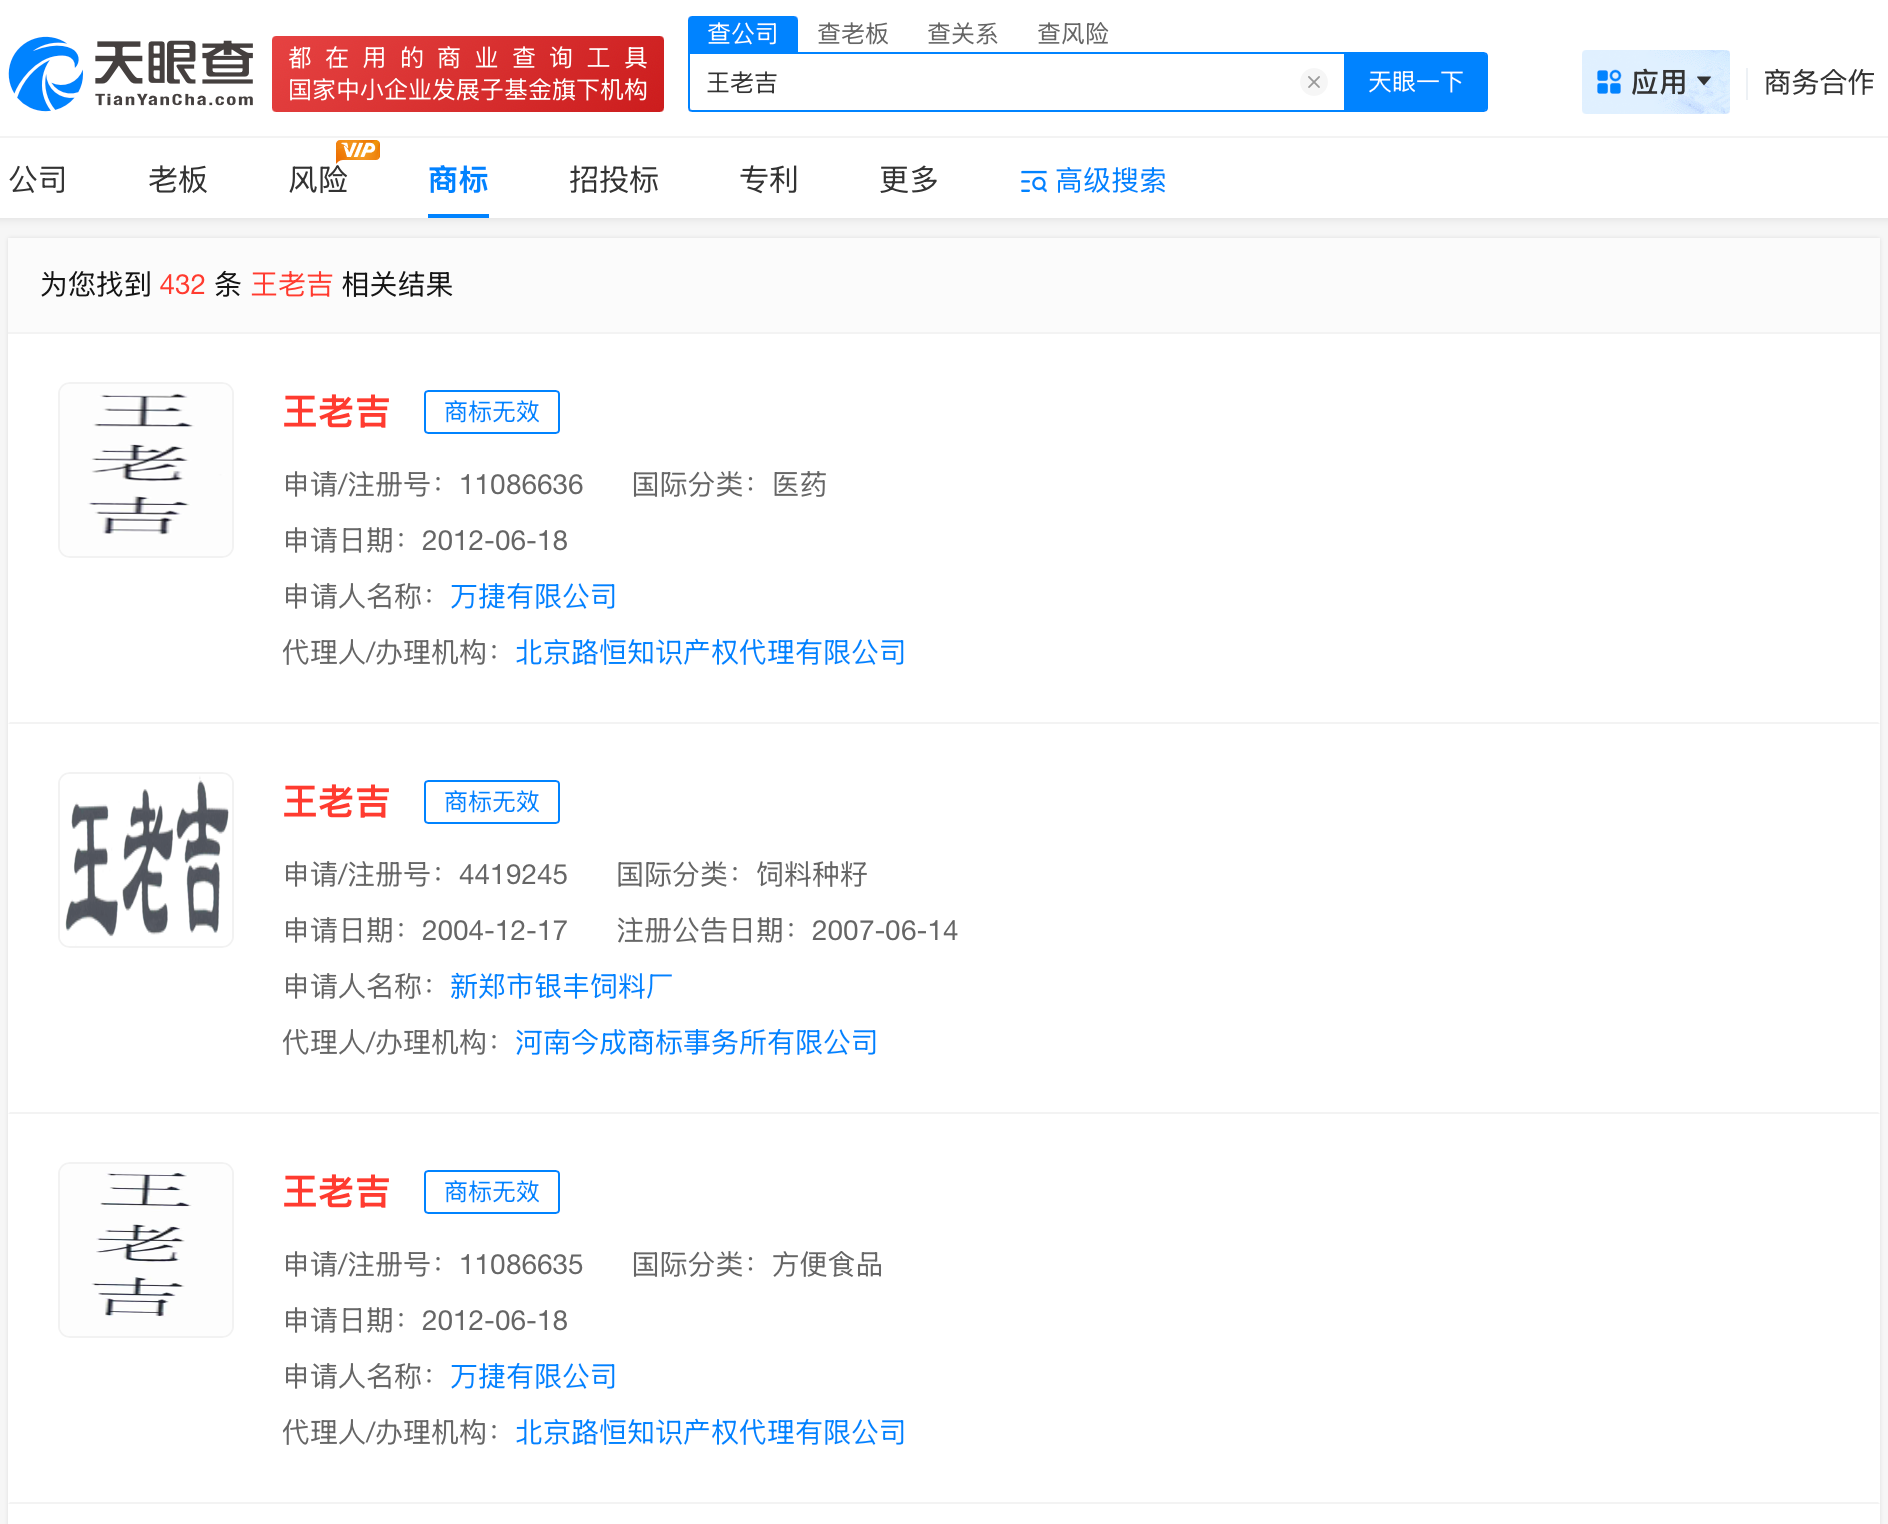Click 天眼一下 search button
Screen dimensions: 1888x1524
pyautogui.click(x=1415, y=81)
